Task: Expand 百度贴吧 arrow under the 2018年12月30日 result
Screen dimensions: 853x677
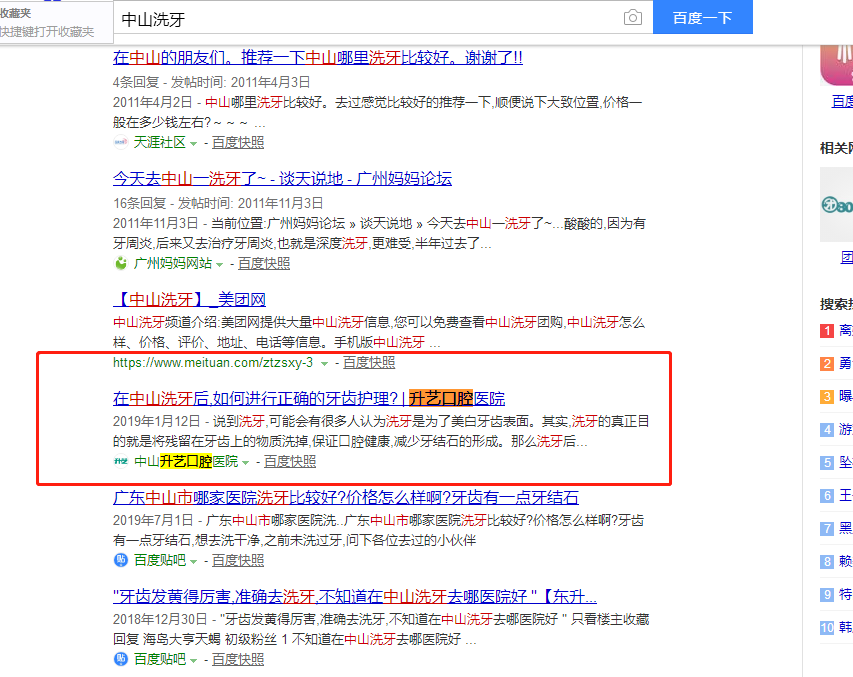Action: pyautogui.click(x=193, y=660)
